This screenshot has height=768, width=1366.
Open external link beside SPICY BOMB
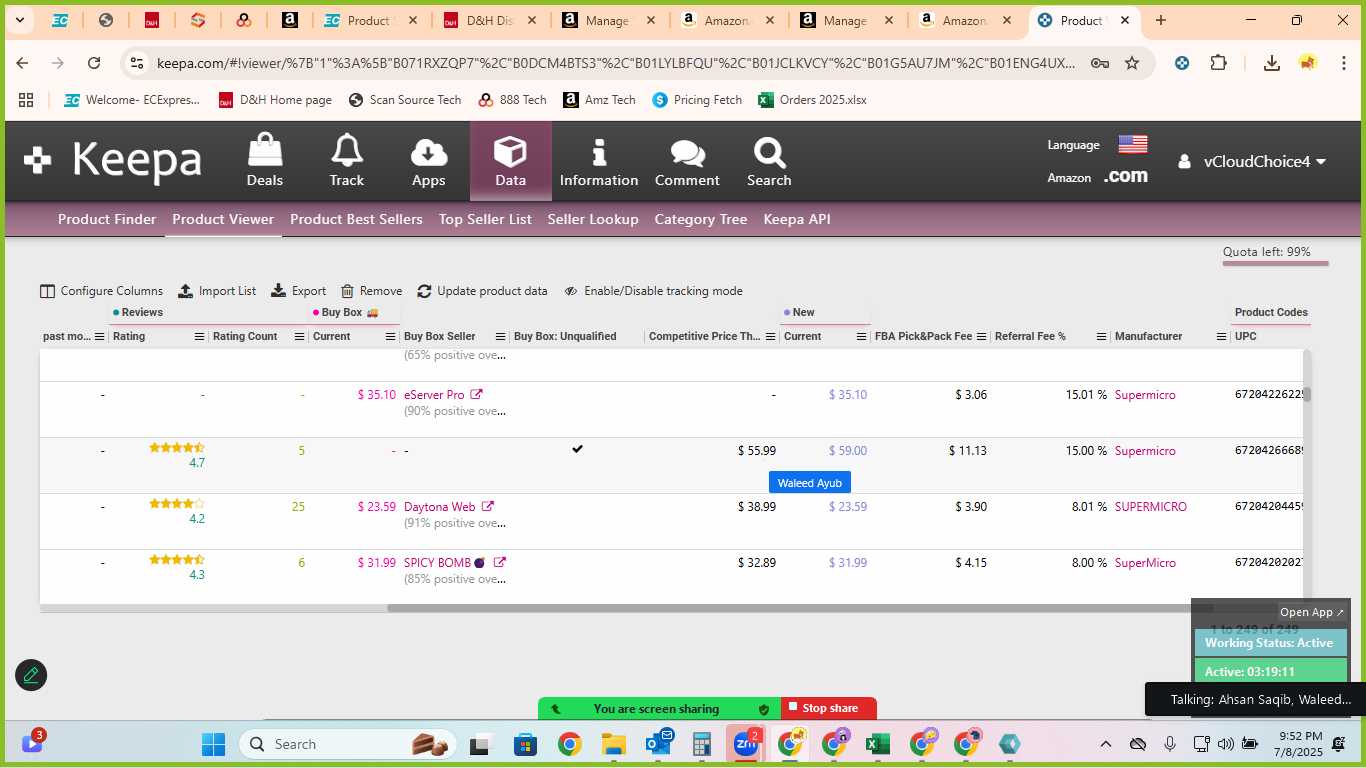tap(500, 563)
